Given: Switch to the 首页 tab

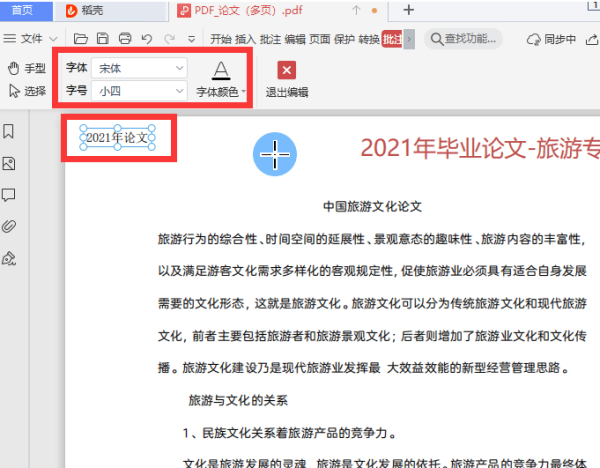Looking at the screenshot, I should pyautogui.click(x=22, y=10).
